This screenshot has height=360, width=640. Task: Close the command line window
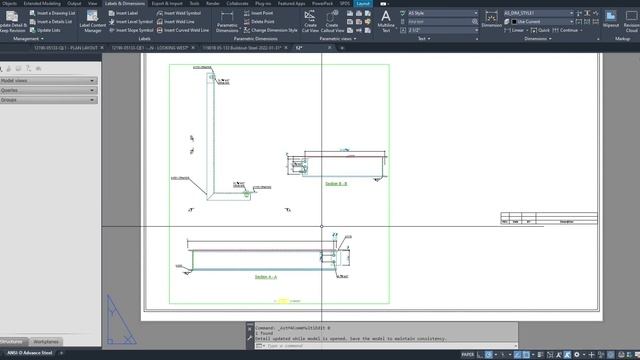point(250,329)
